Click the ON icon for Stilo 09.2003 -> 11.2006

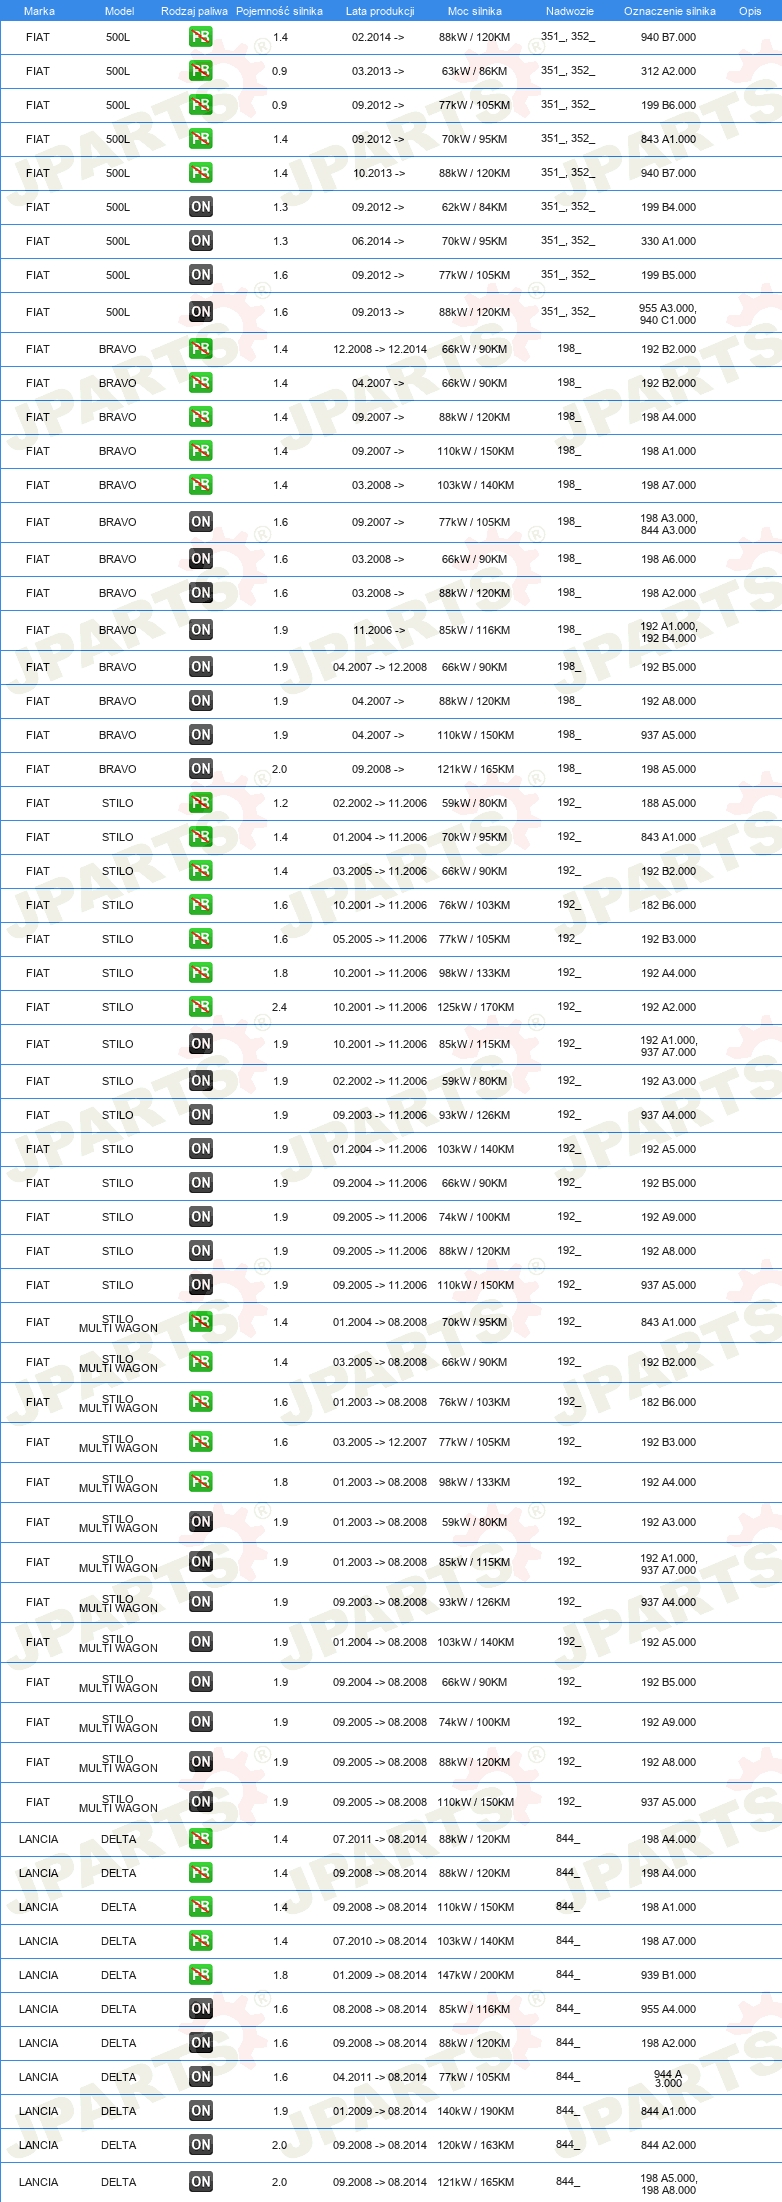tap(201, 1115)
